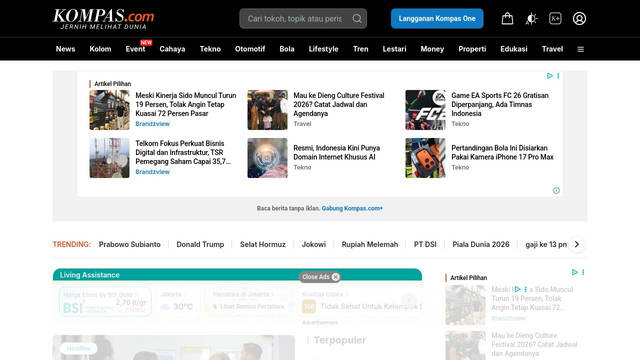
Task: Open the Cahaya section
Action: [172, 49]
